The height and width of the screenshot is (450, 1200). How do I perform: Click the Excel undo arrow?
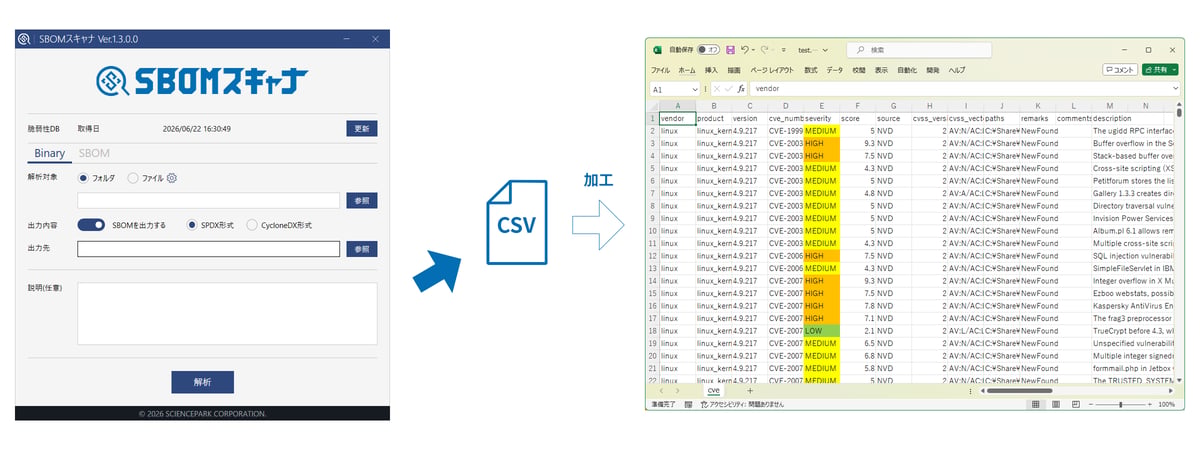coord(746,49)
